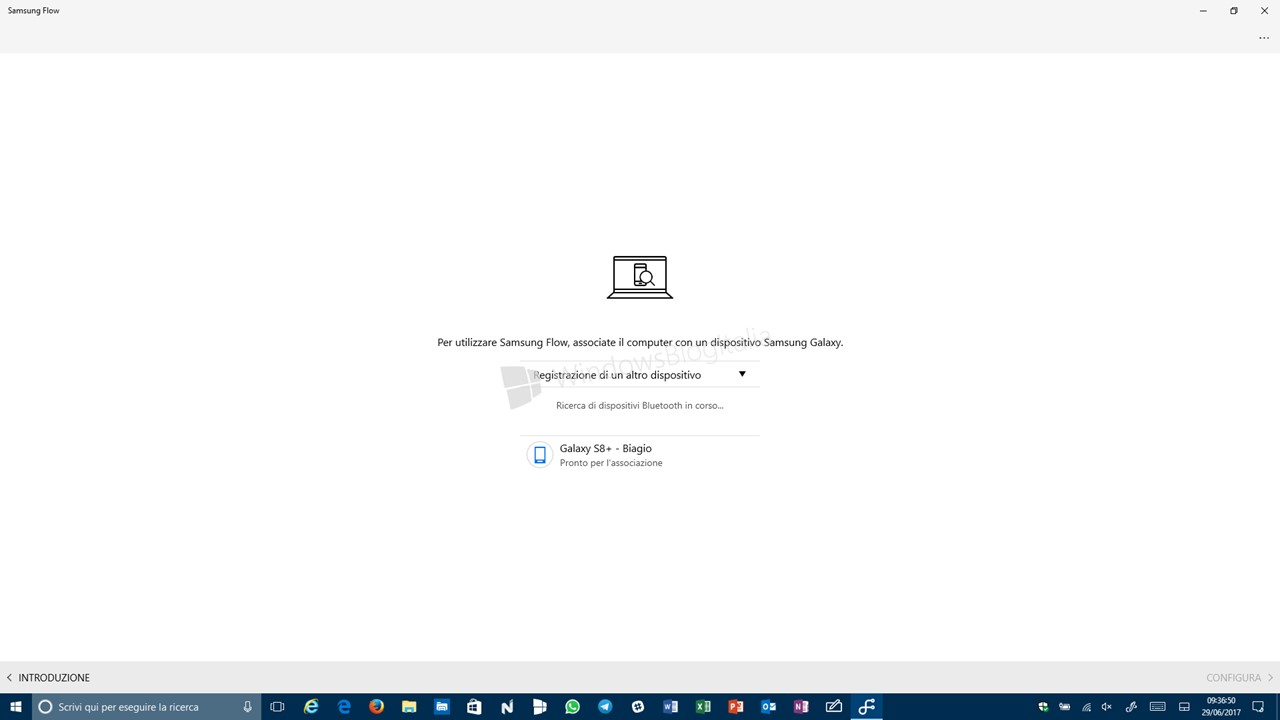Launch Excel from the taskbar

click(703, 706)
